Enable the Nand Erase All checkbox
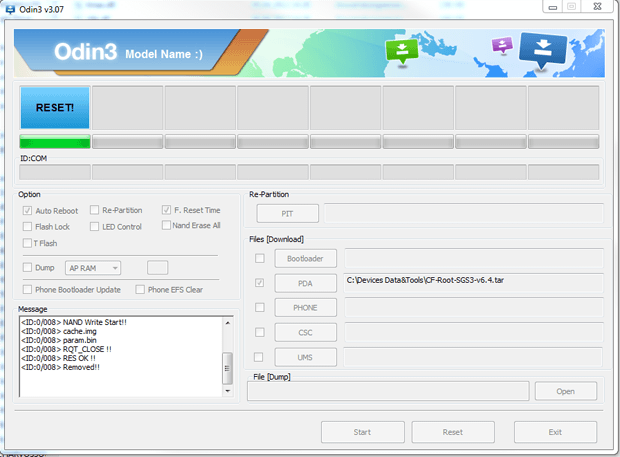 pos(166,225)
